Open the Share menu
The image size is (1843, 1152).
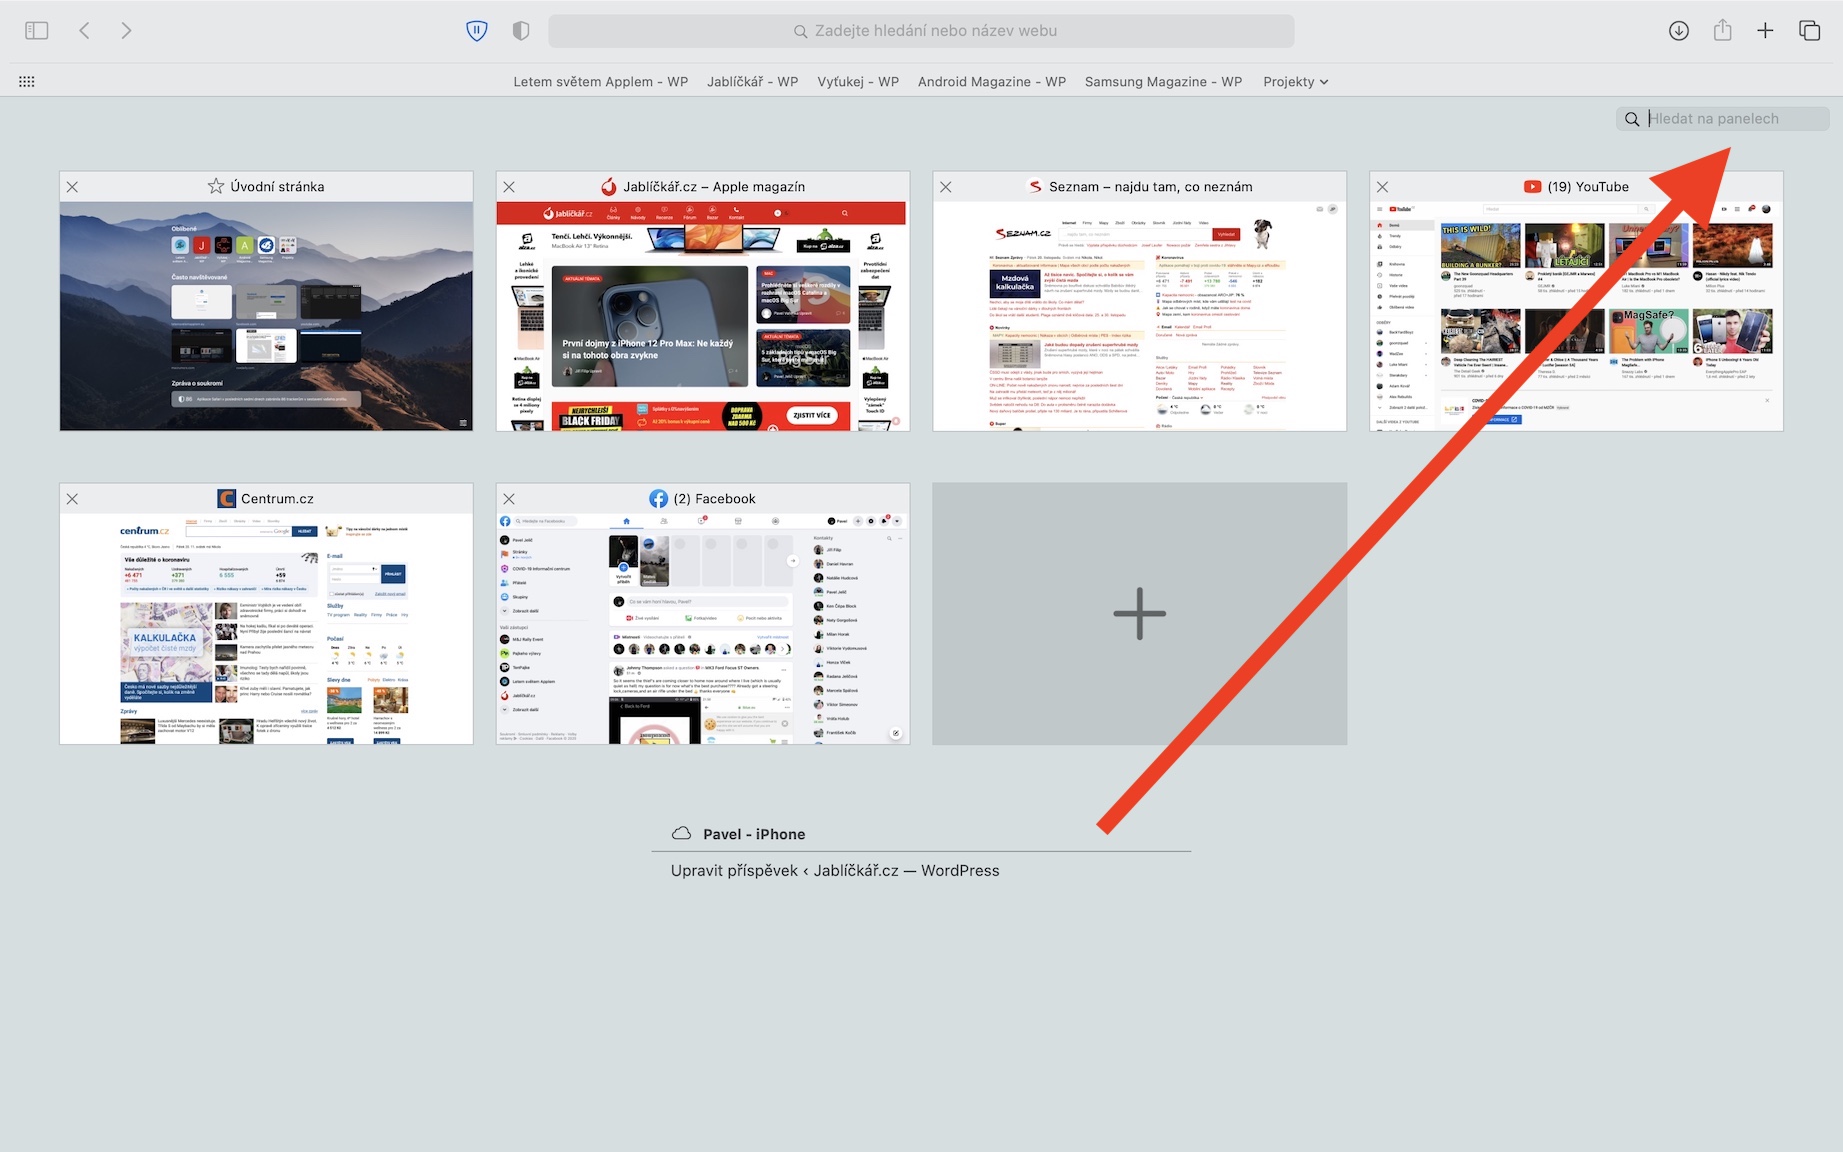pyautogui.click(x=1722, y=31)
